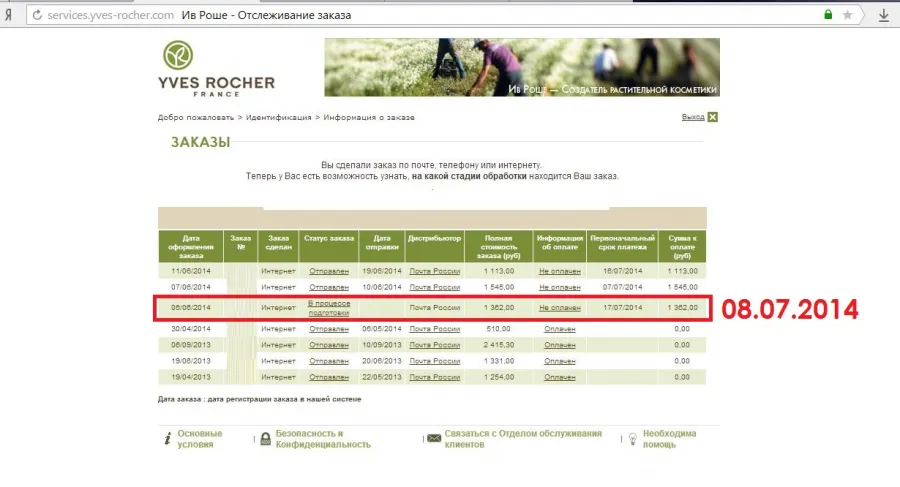Viewport: 900px width, 487px height.
Task: Click the 2 415,30 total cost cell
Action: [x=499, y=345]
